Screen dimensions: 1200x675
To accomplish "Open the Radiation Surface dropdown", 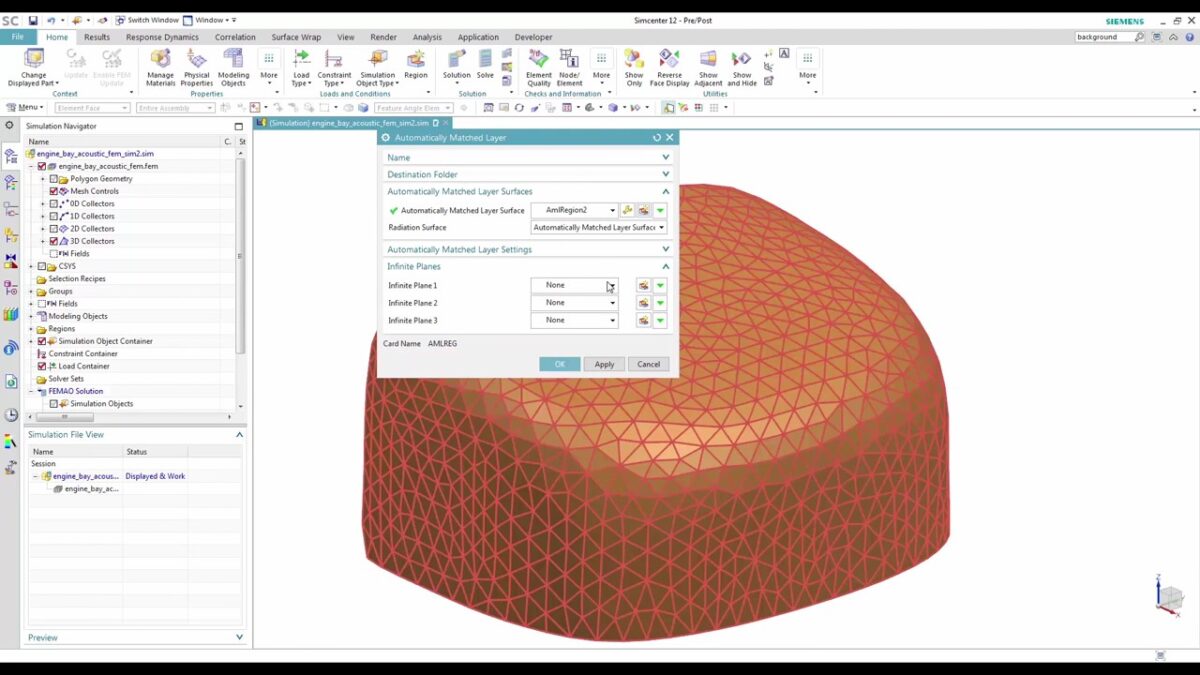I will 598,227.
